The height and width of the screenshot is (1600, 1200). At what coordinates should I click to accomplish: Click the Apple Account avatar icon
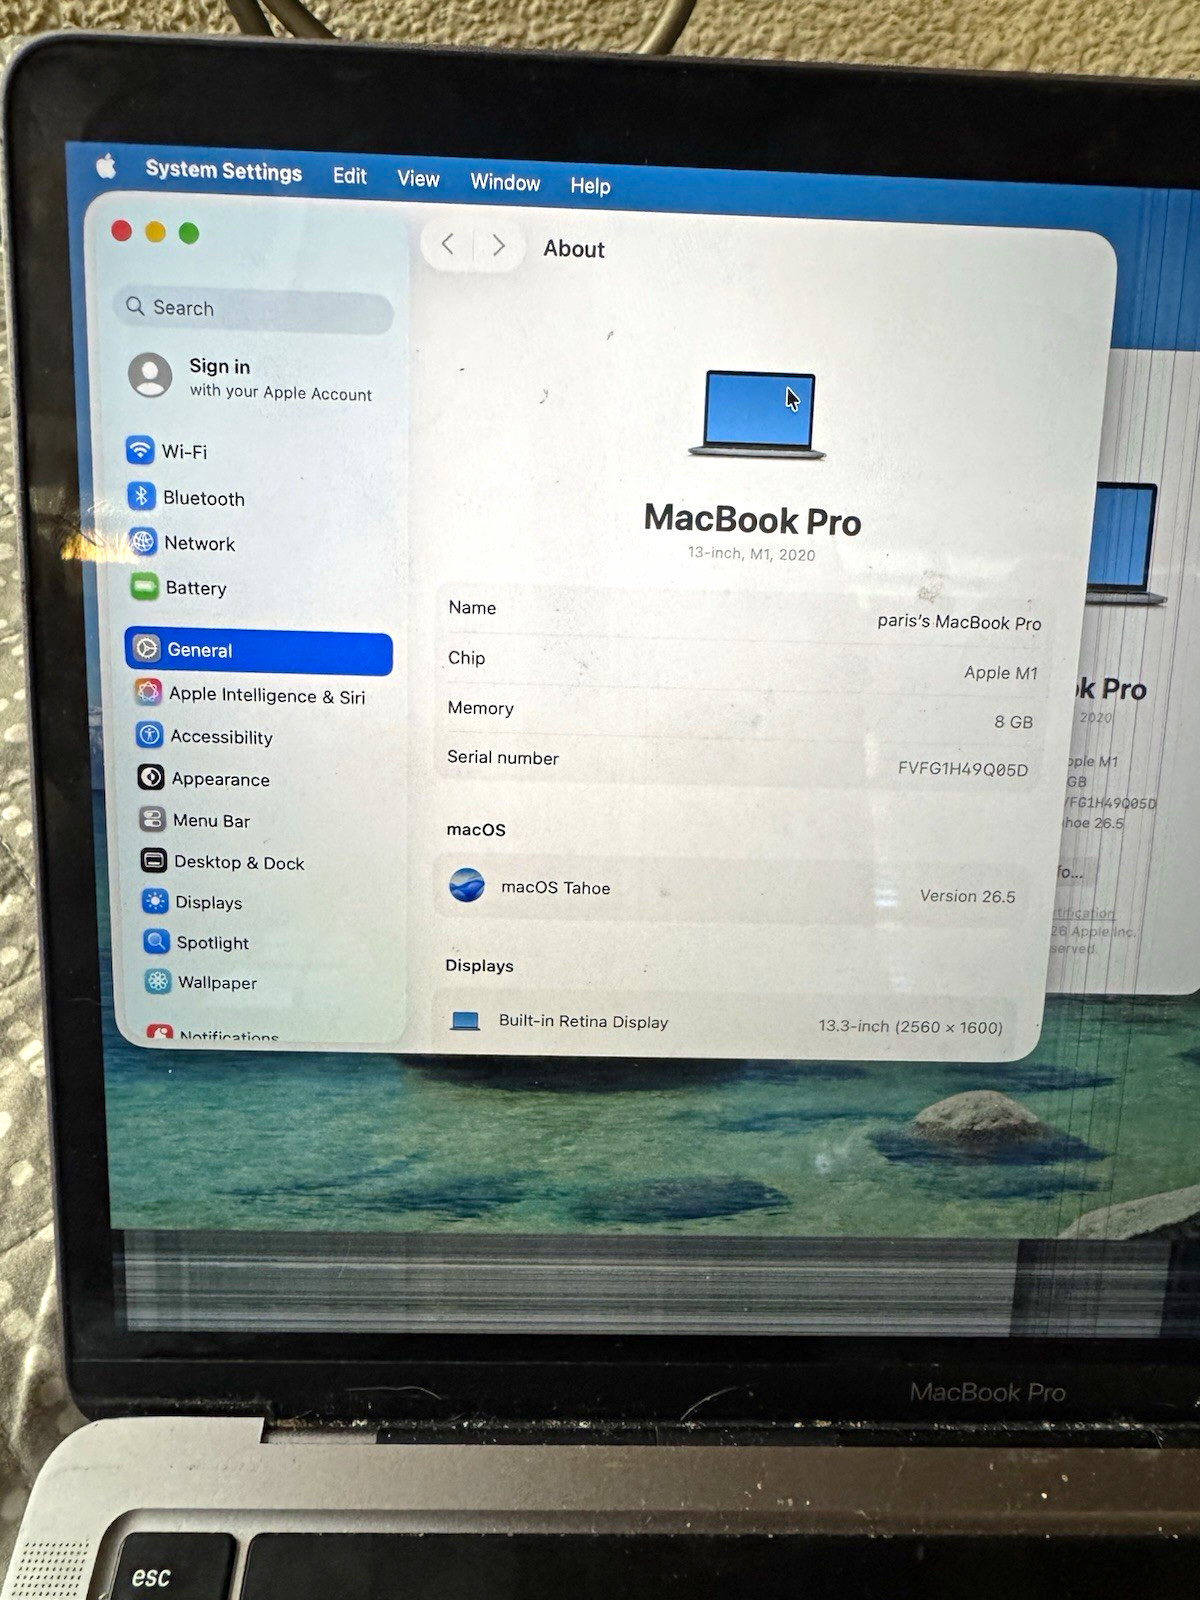coord(150,375)
